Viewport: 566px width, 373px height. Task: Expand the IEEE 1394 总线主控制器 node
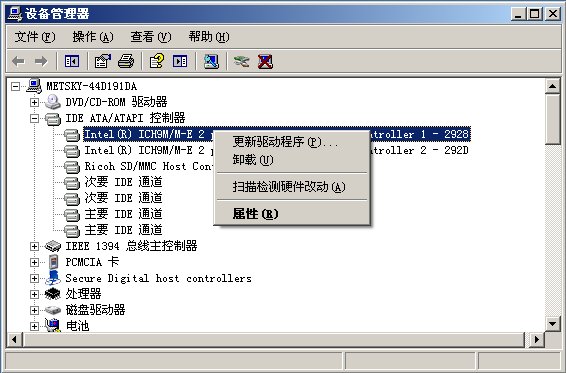pyautogui.click(x=34, y=246)
